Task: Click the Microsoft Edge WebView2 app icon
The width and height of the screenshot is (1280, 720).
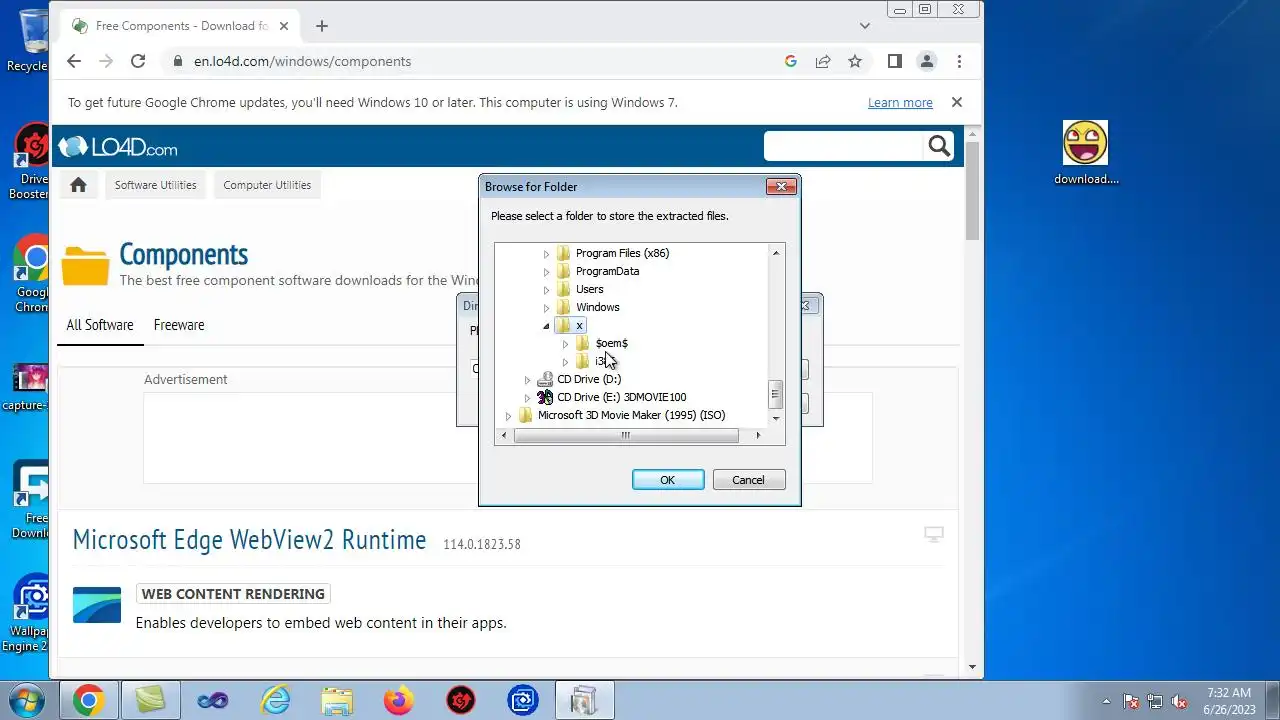Action: [x=97, y=605]
